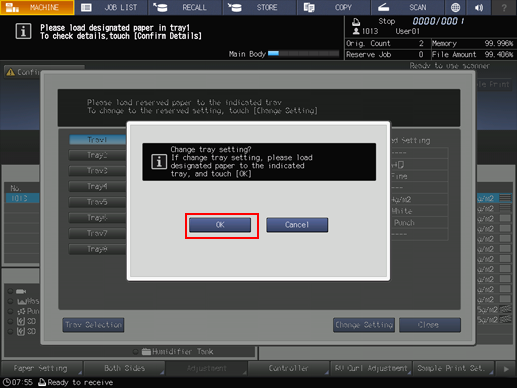The height and width of the screenshot is (388, 517).
Task: Select Tray5 in the tray list
Action: tap(97, 202)
